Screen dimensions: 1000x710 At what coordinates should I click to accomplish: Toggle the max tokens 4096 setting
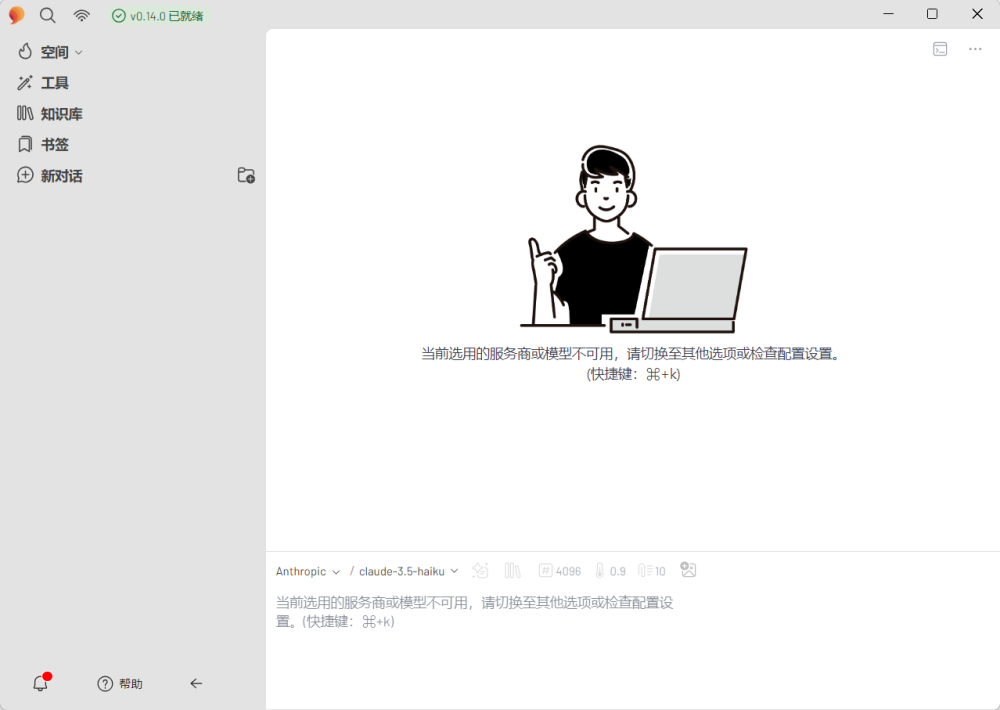(x=559, y=570)
